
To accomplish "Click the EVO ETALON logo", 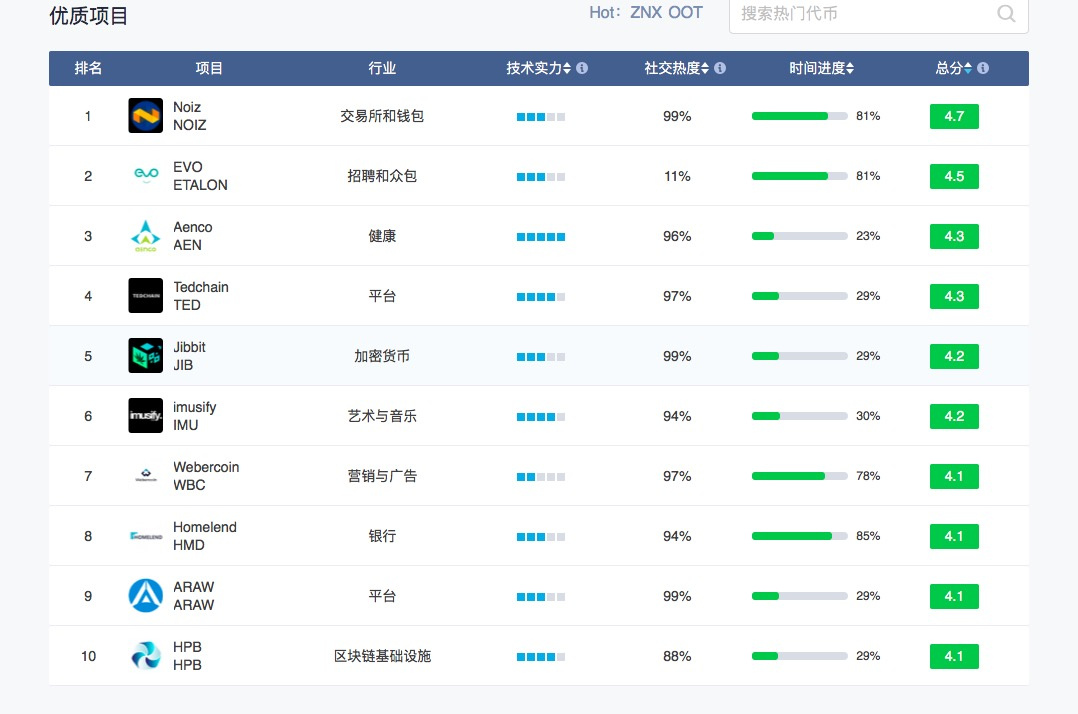I will pyautogui.click(x=146, y=175).
